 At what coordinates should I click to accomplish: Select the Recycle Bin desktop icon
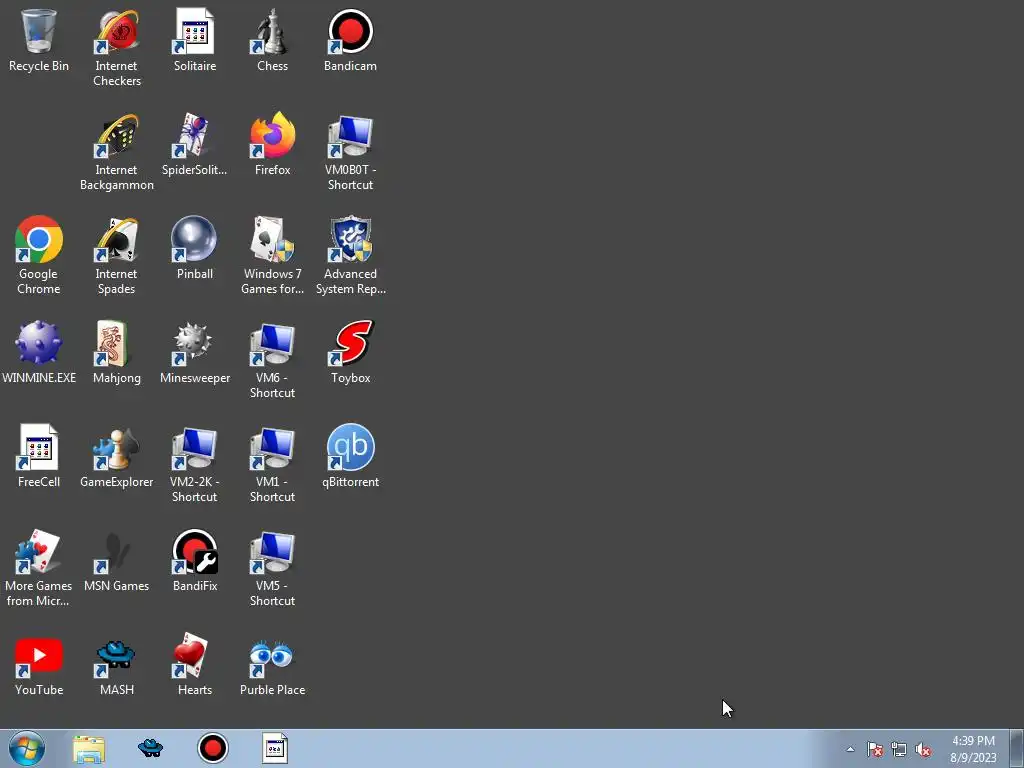pos(39,40)
